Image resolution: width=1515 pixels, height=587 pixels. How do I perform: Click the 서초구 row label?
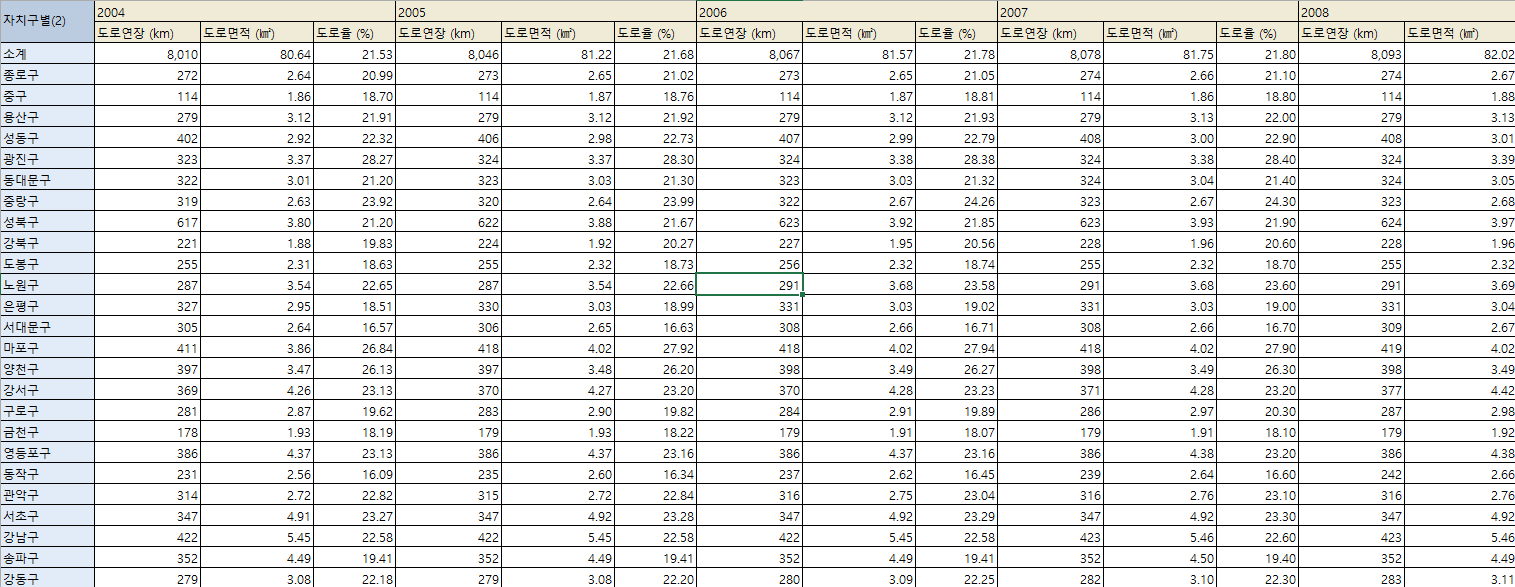pyautogui.click(x=47, y=516)
